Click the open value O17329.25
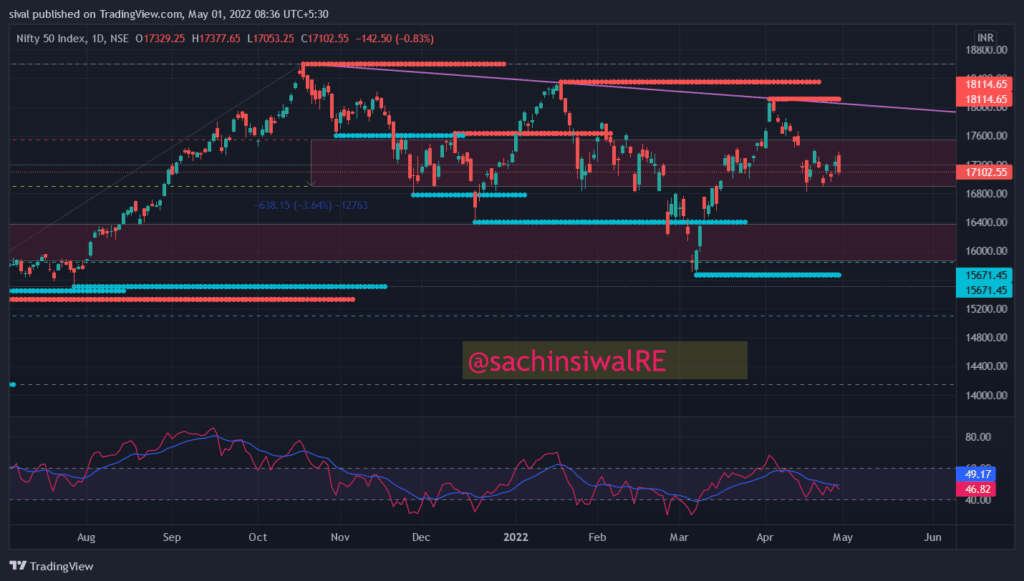This screenshot has height=581, width=1024. tap(160, 39)
